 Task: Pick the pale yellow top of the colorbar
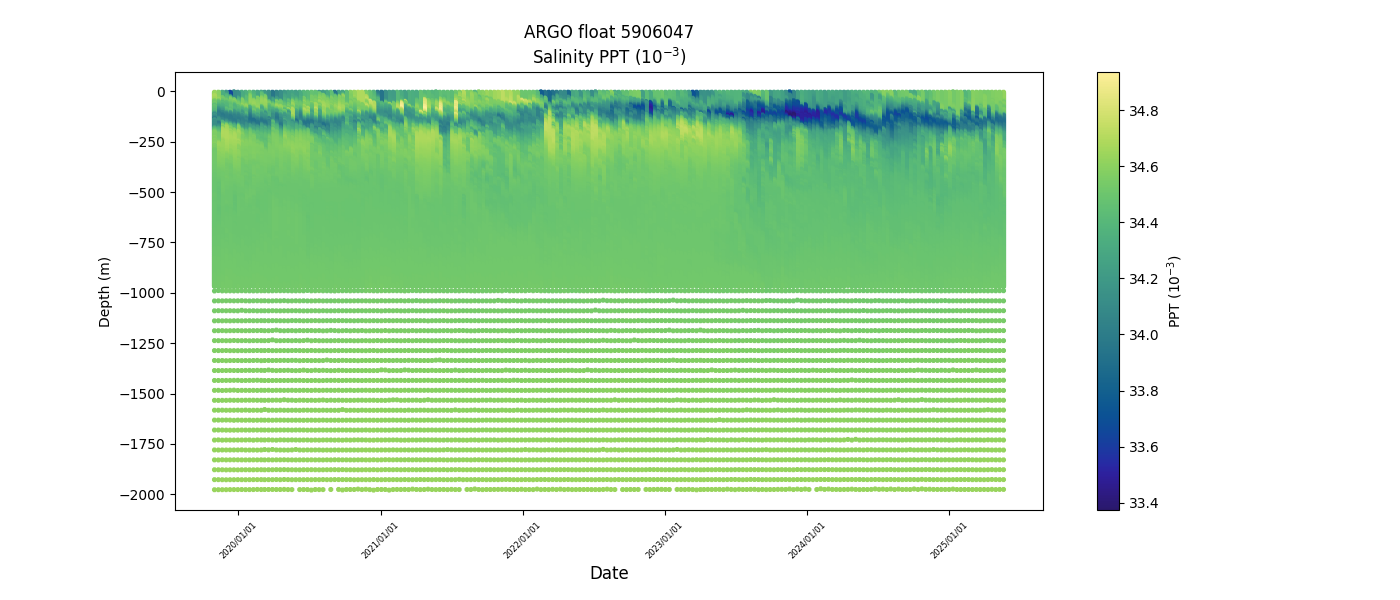(x=1108, y=78)
